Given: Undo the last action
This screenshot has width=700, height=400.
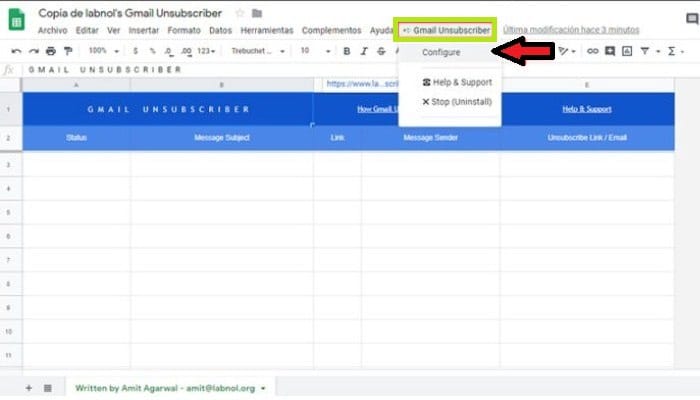Looking at the screenshot, I should (x=16, y=51).
